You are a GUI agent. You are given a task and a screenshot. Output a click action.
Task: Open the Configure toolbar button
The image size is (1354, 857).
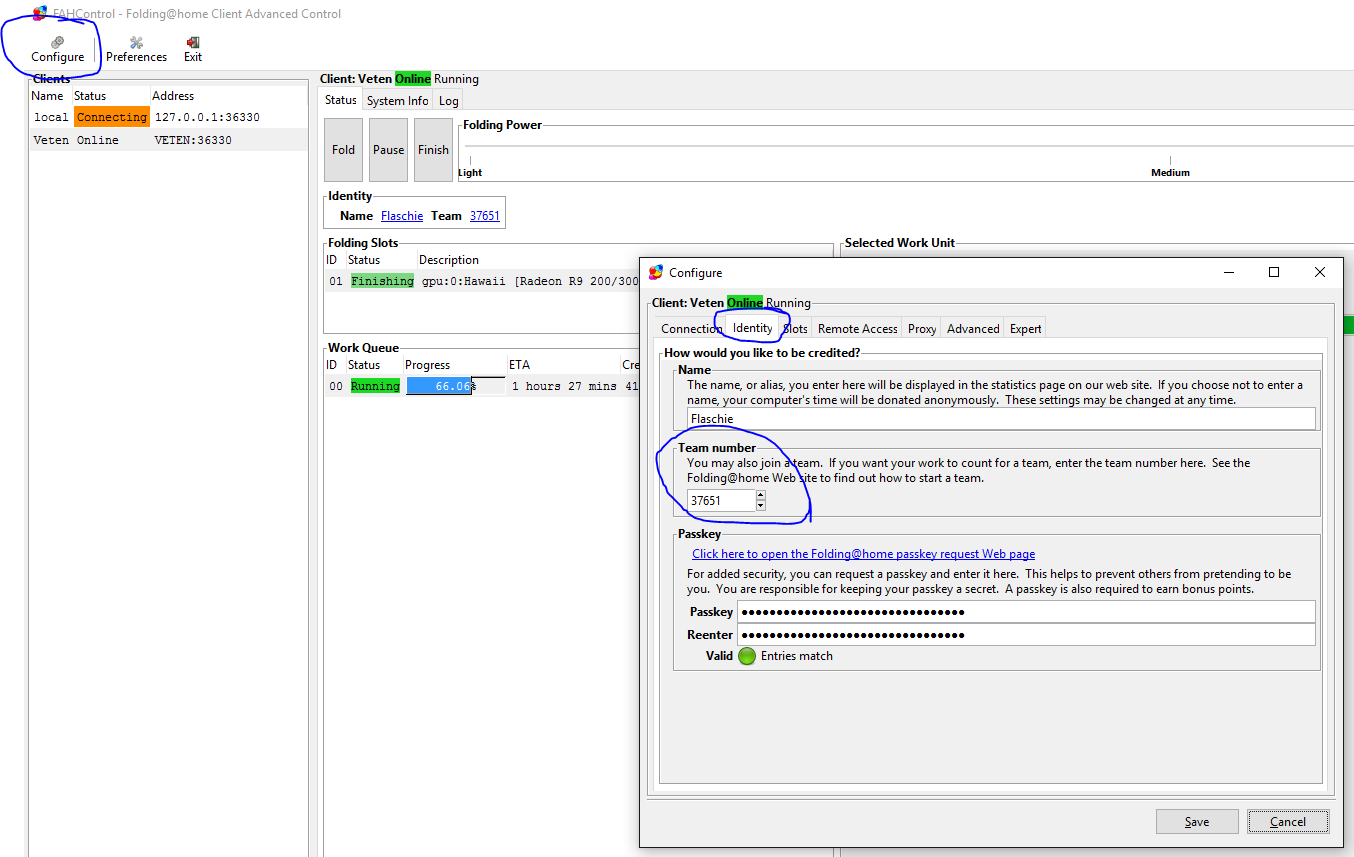click(x=57, y=49)
